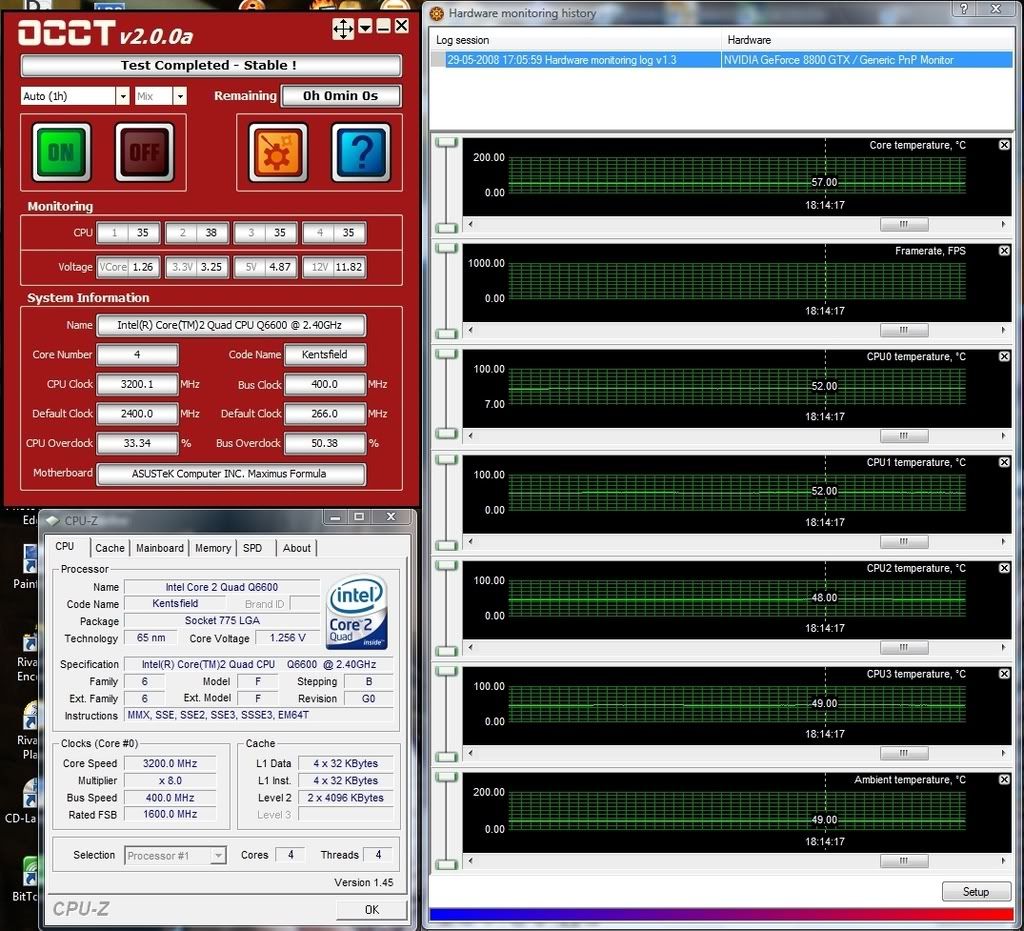Click right scroll arrow under CPU0 temperature graph
Image resolution: width=1024 pixels, height=931 pixels.
click(1004, 435)
